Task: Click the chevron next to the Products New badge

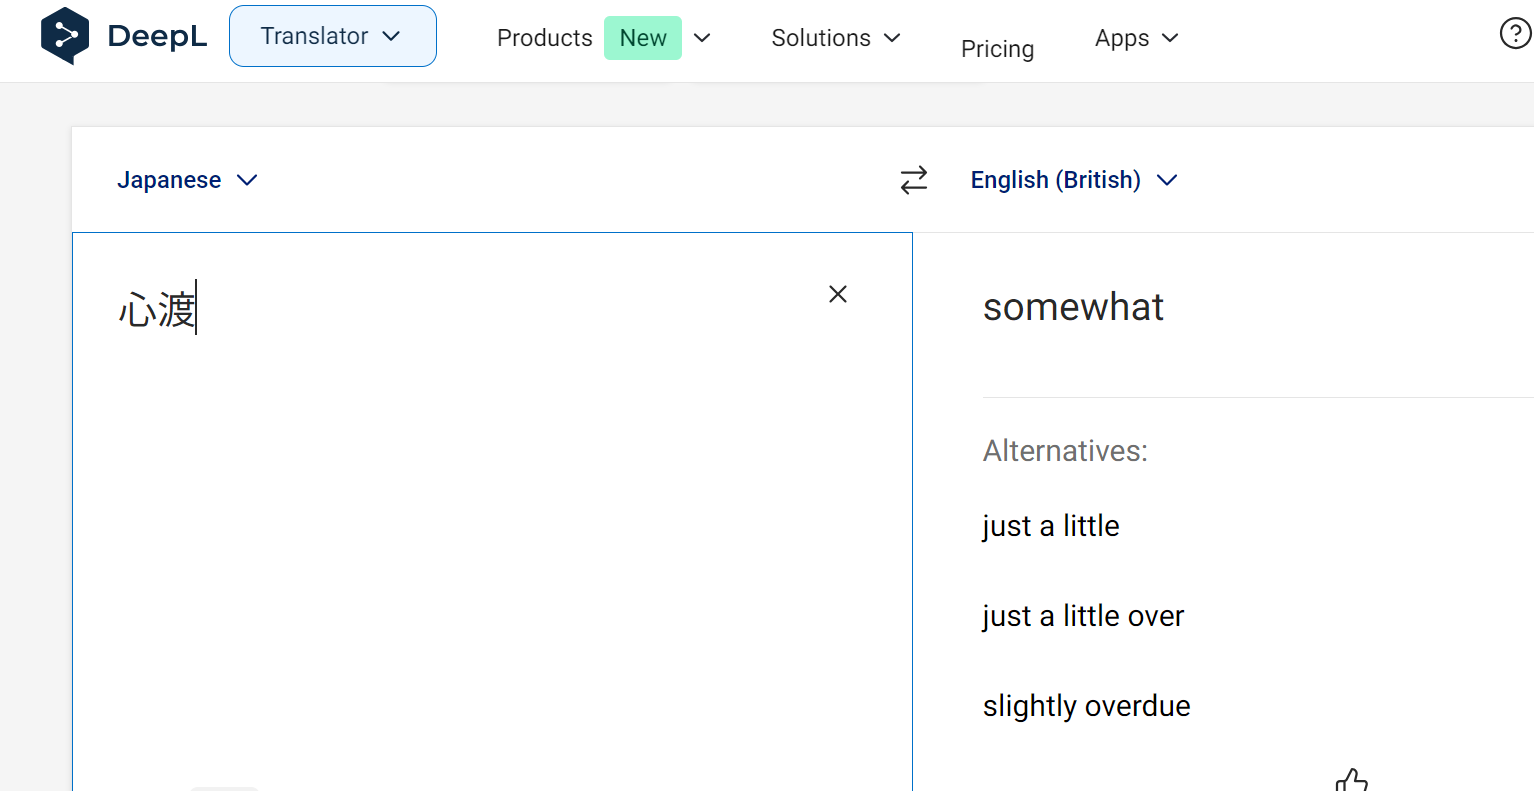Action: (x=702, y=38)
